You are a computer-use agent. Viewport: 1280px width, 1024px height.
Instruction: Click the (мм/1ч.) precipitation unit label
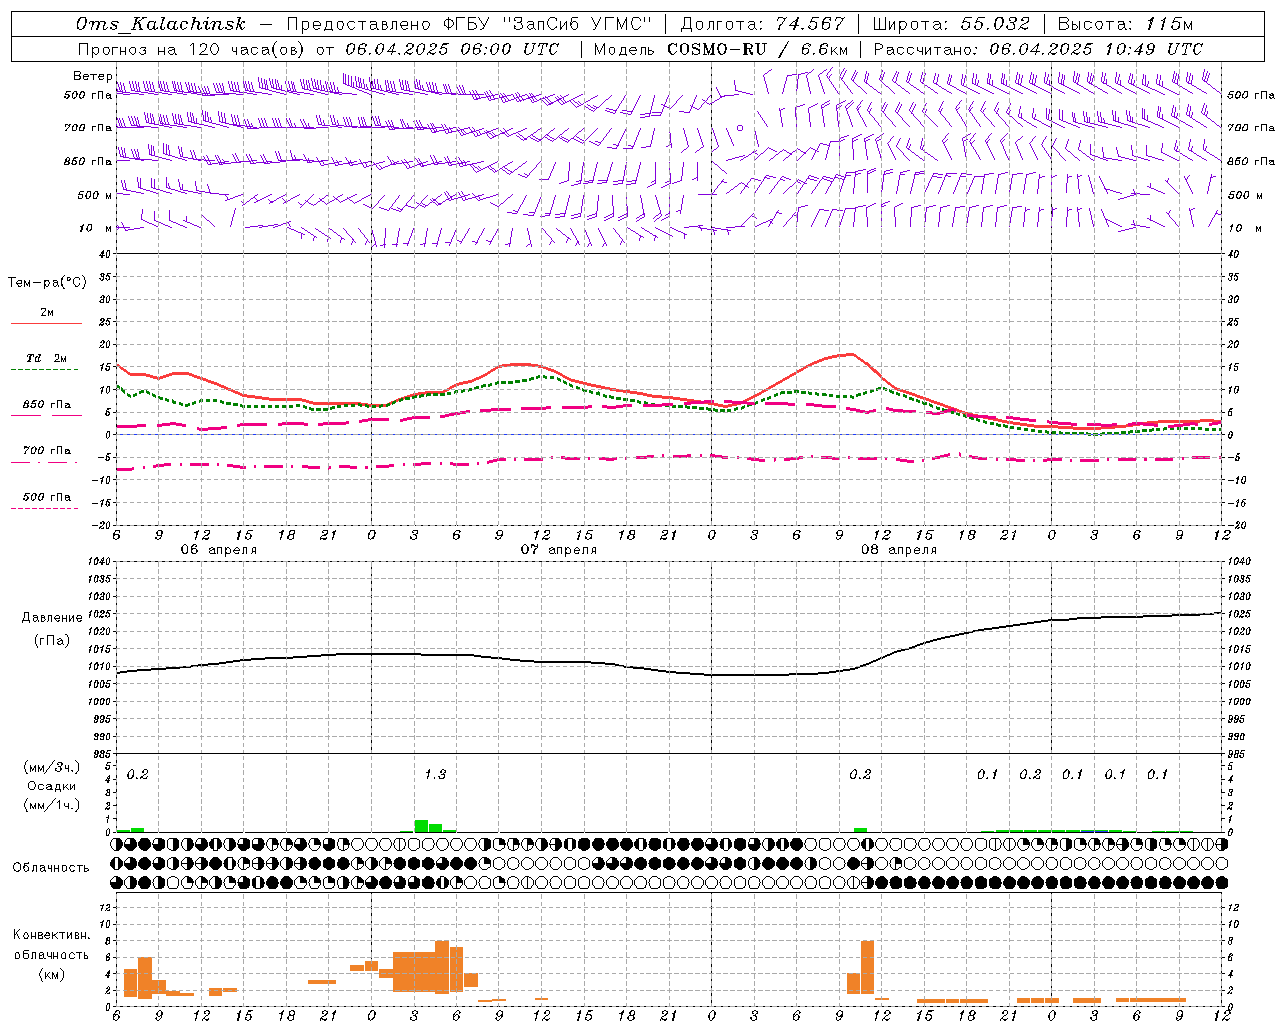click(51, 804)
